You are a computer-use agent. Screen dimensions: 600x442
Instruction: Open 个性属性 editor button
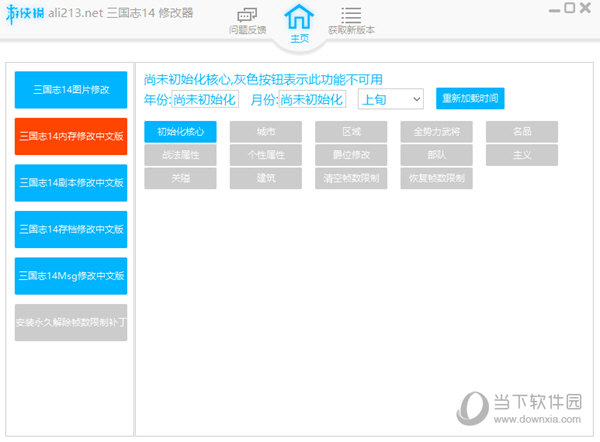(x=266, y=155)
